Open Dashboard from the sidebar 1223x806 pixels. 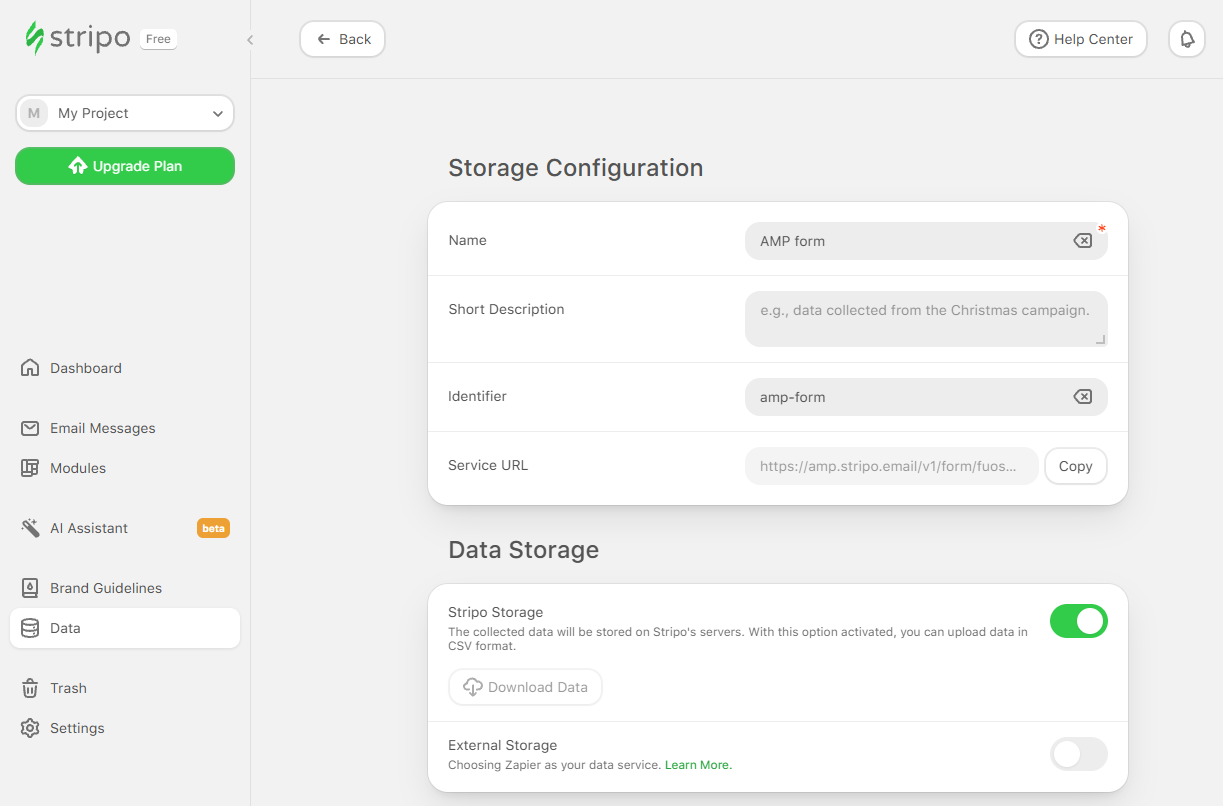coord(125,368)
